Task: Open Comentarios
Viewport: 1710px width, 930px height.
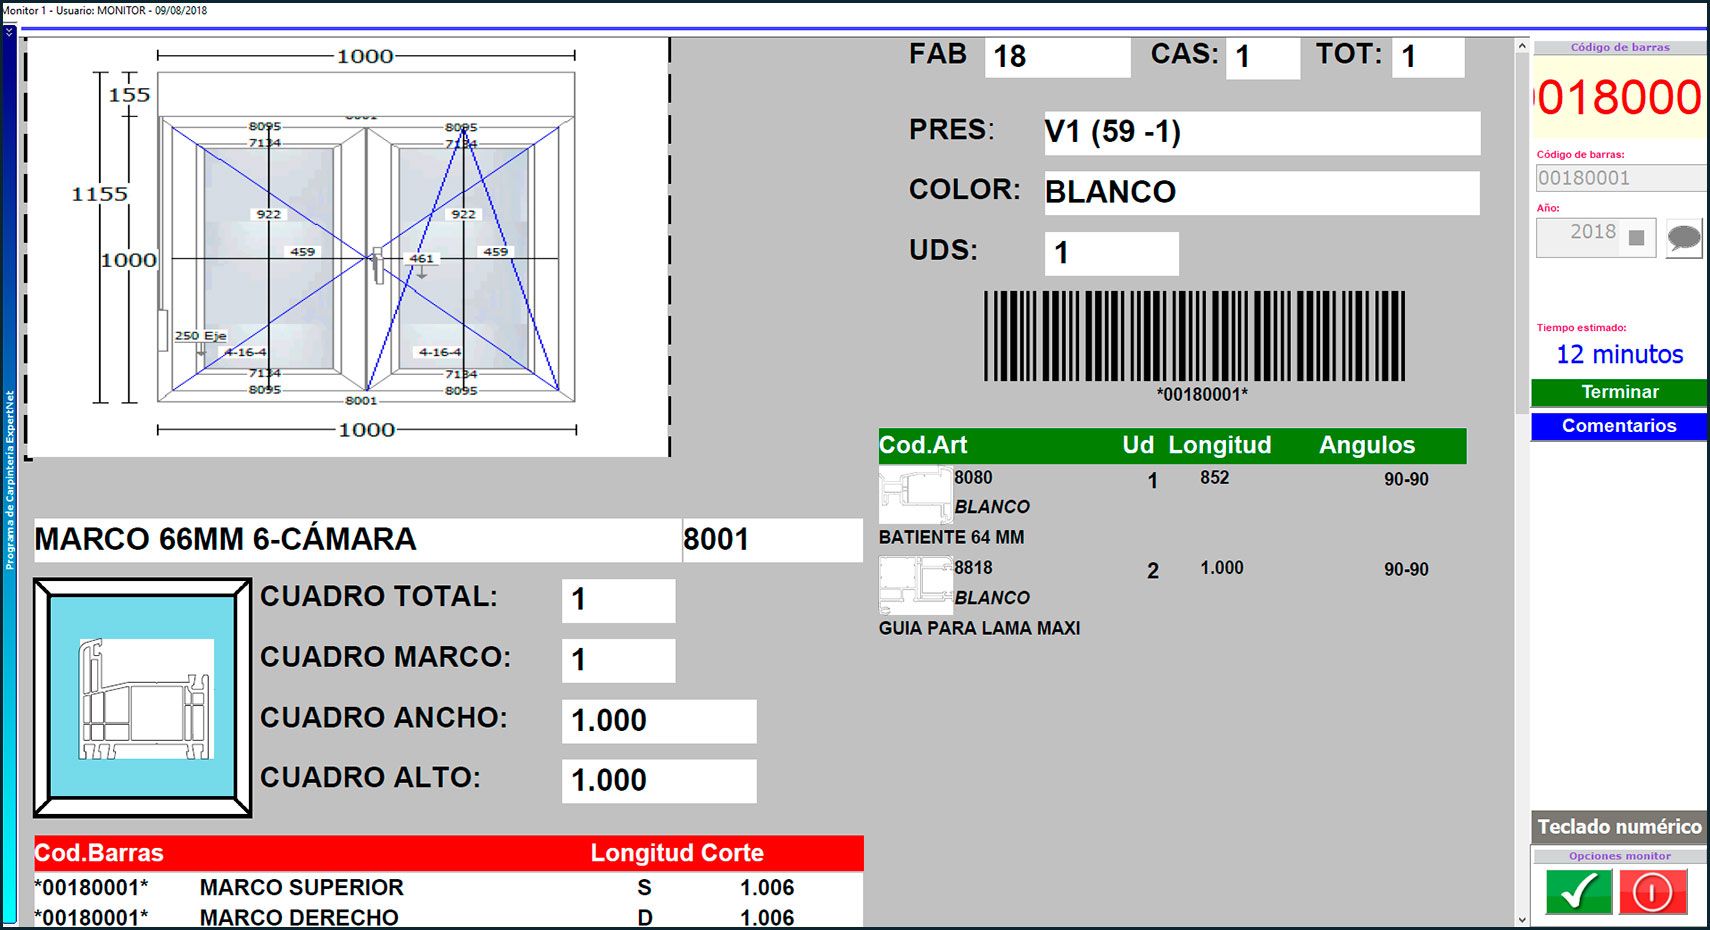Action: click(1618, 426)
